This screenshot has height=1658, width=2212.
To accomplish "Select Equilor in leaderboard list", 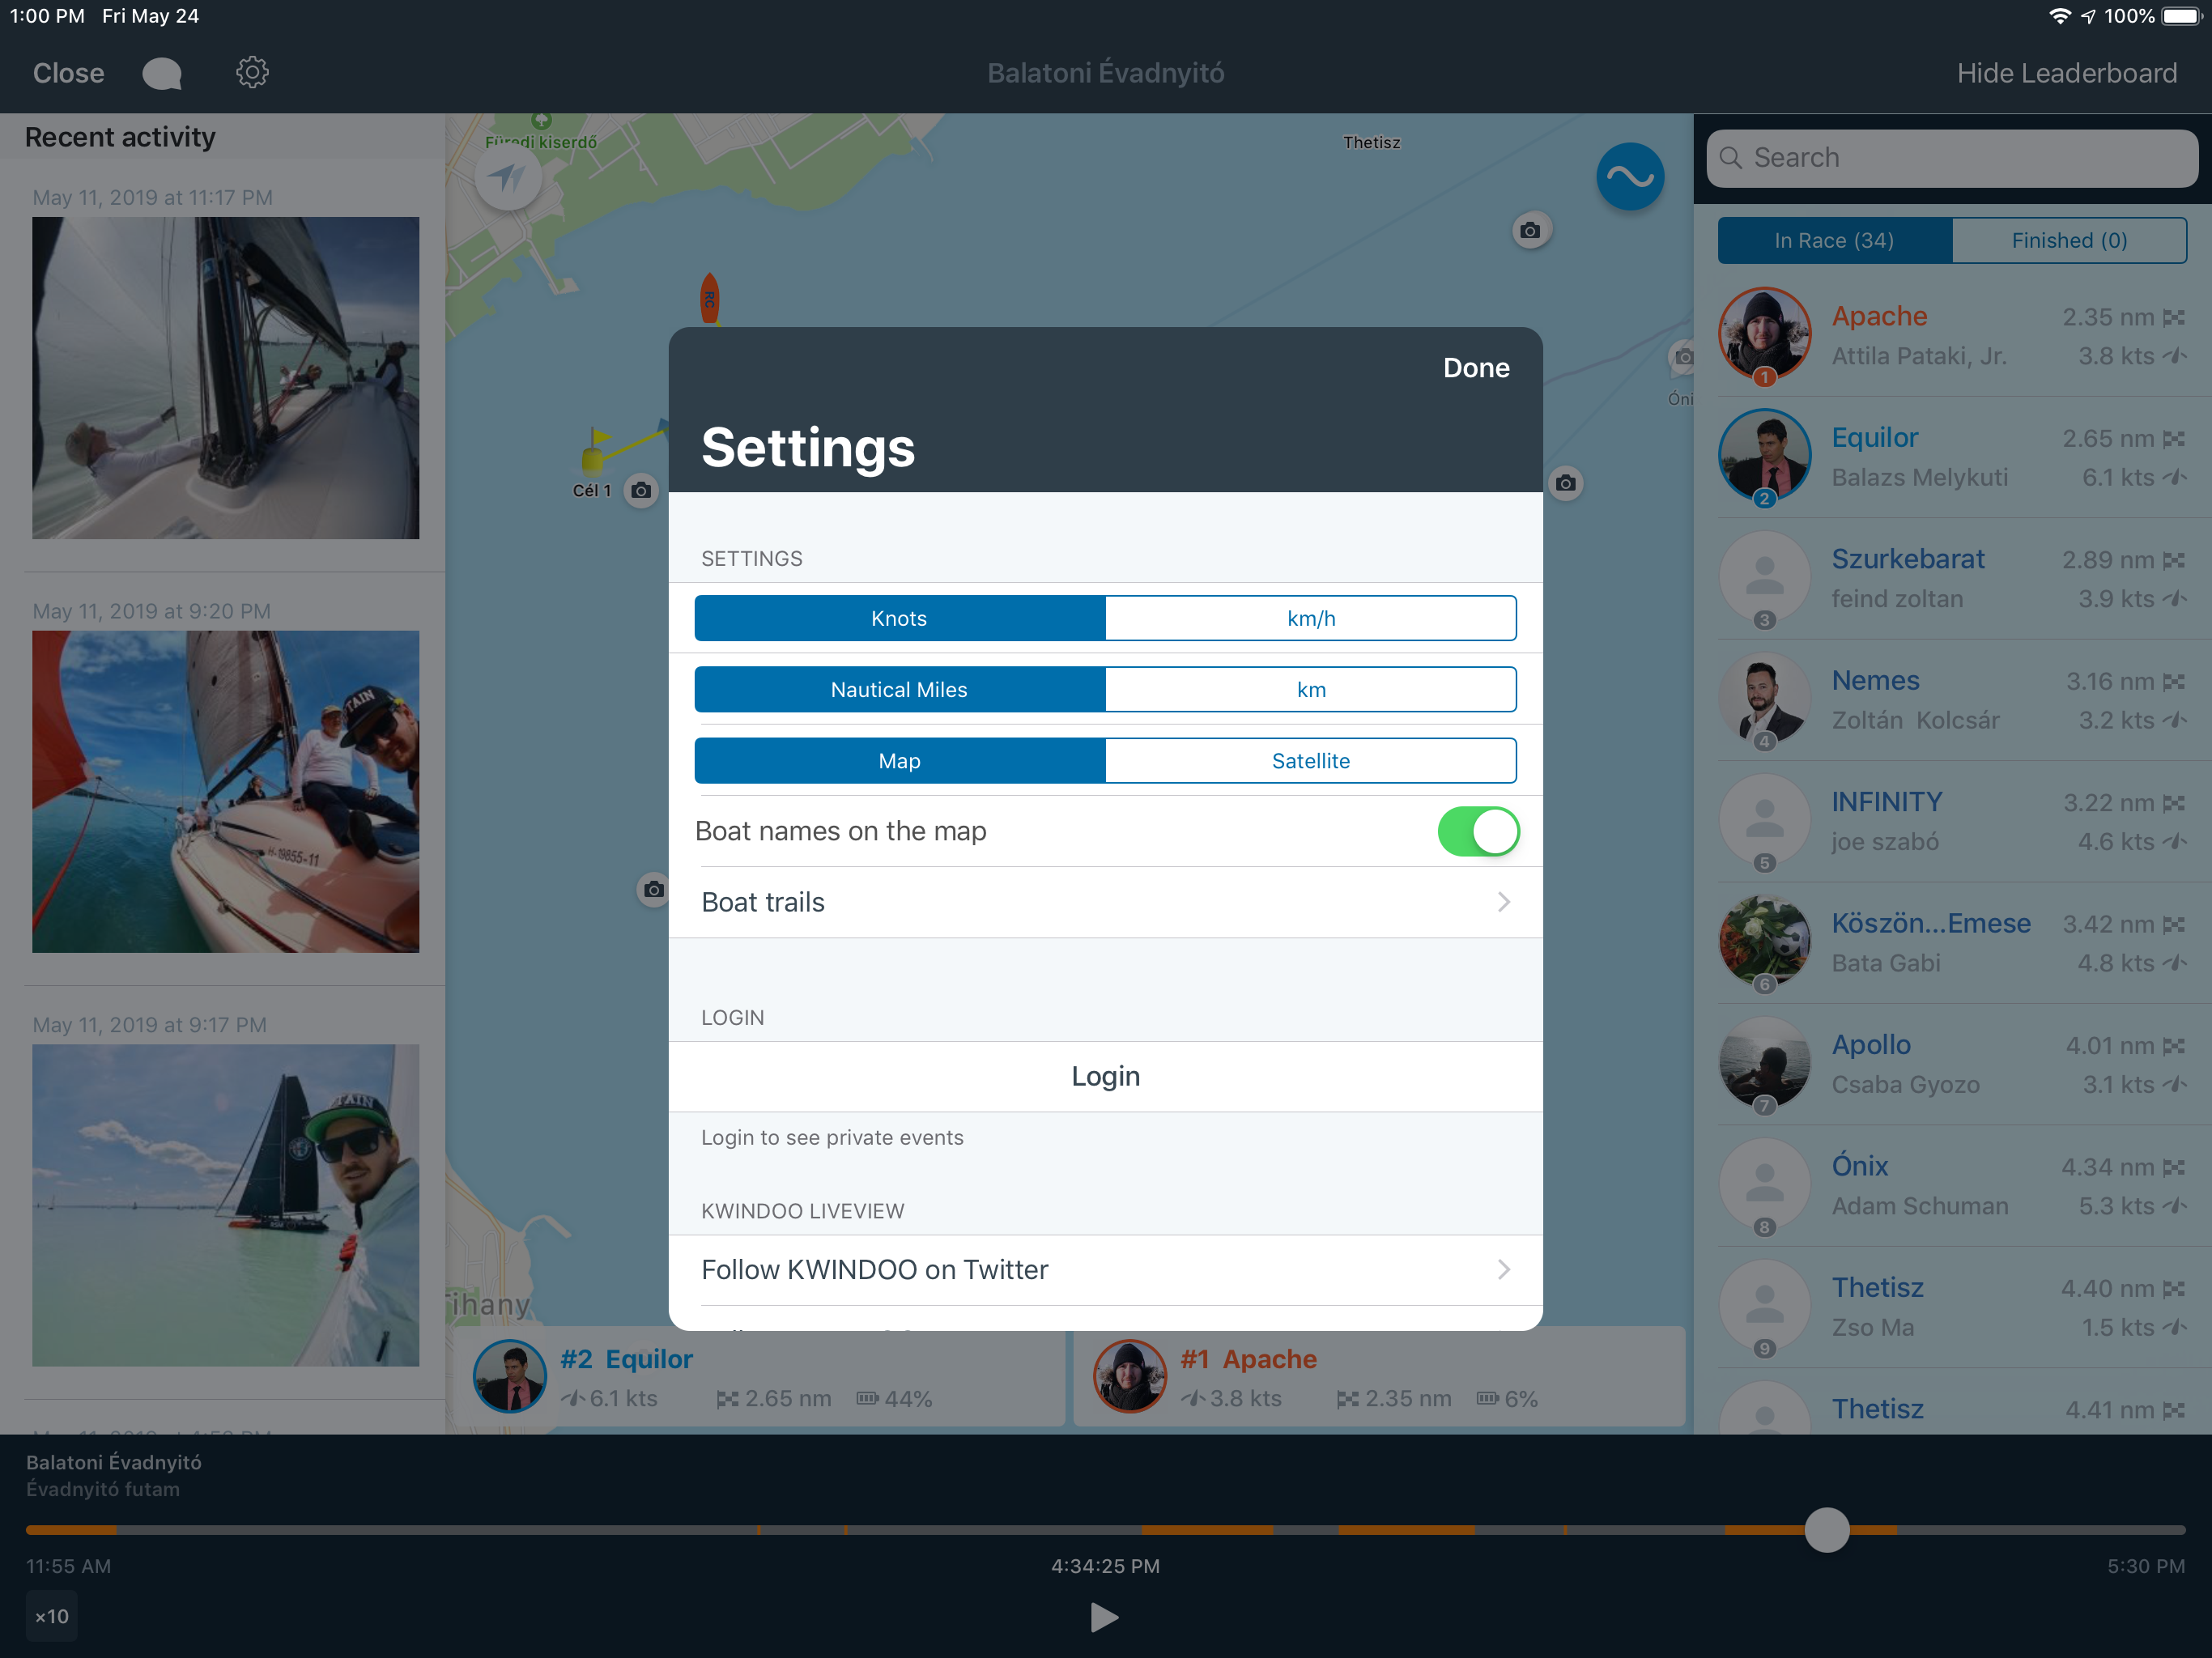I will click(x=1952, y=457).
